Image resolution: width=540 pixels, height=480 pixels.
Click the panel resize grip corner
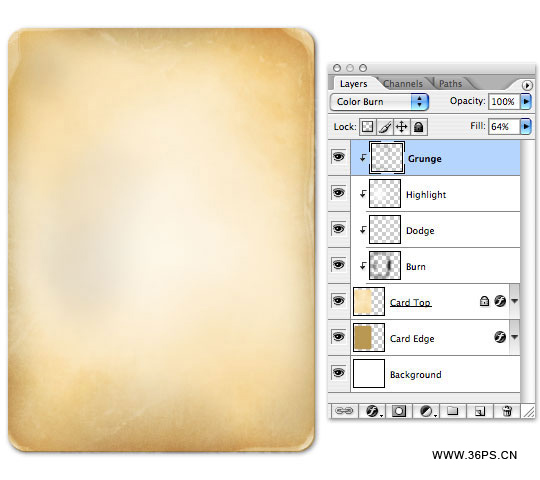click(528, 411)
